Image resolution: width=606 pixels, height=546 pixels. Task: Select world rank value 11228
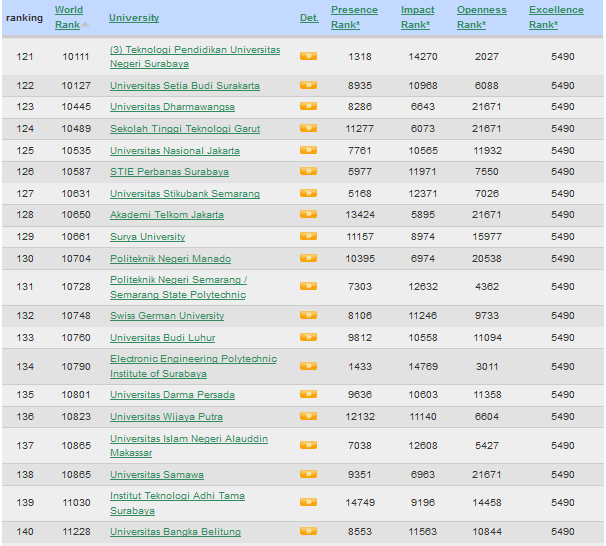(76, 532)
